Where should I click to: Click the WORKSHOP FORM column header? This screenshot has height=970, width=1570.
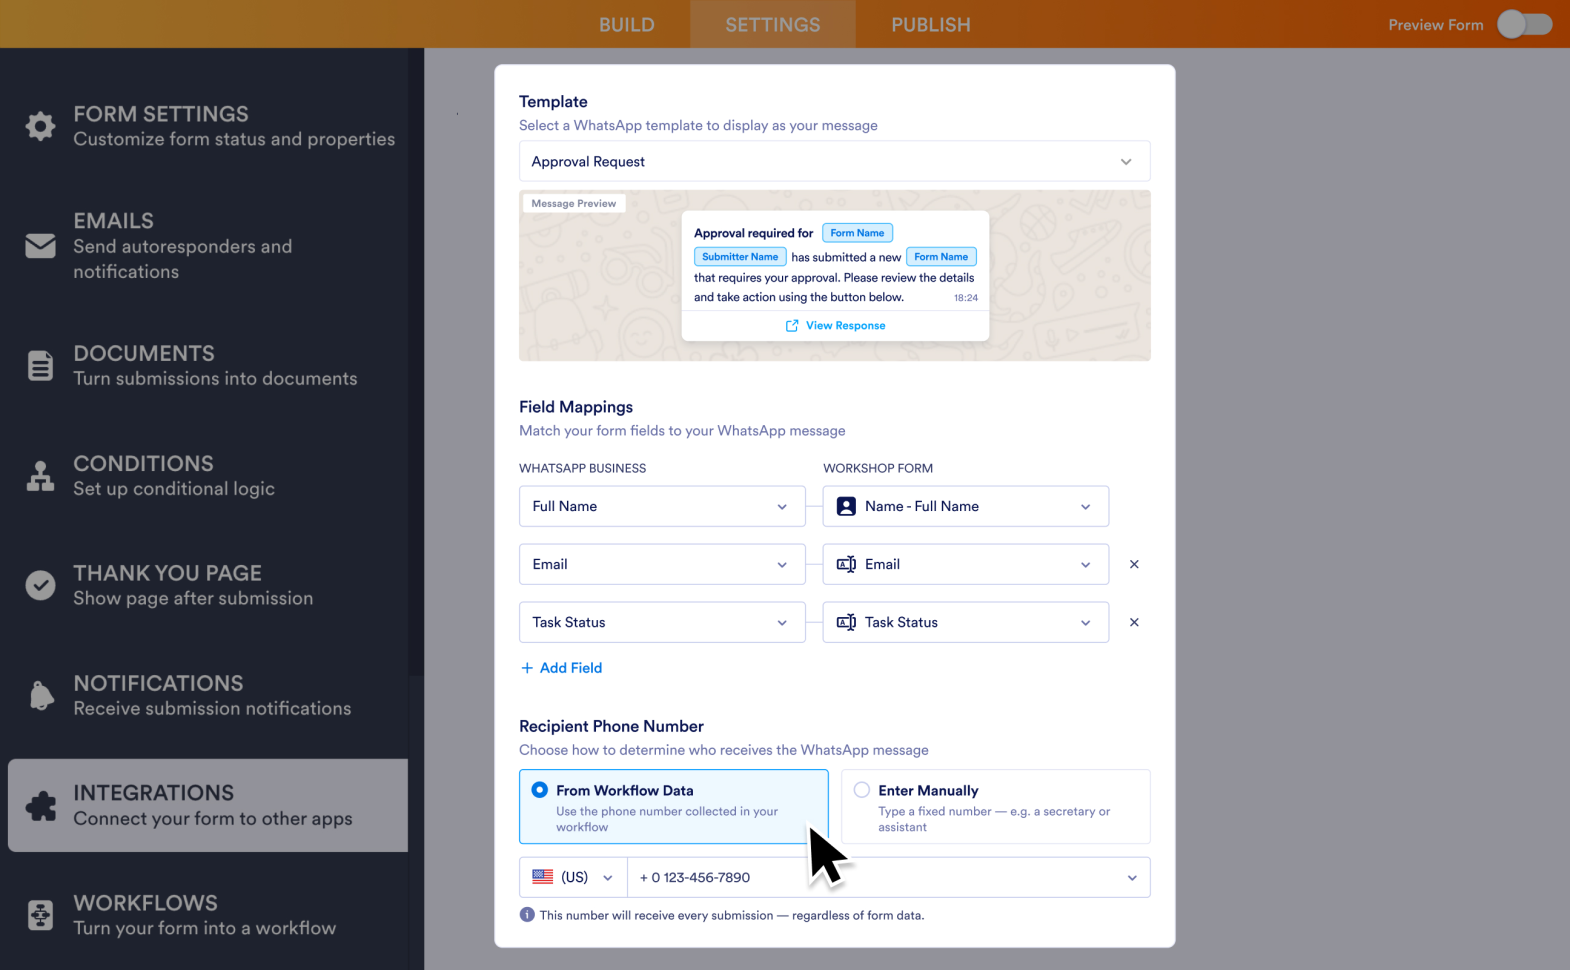click(x=878, y=468)
